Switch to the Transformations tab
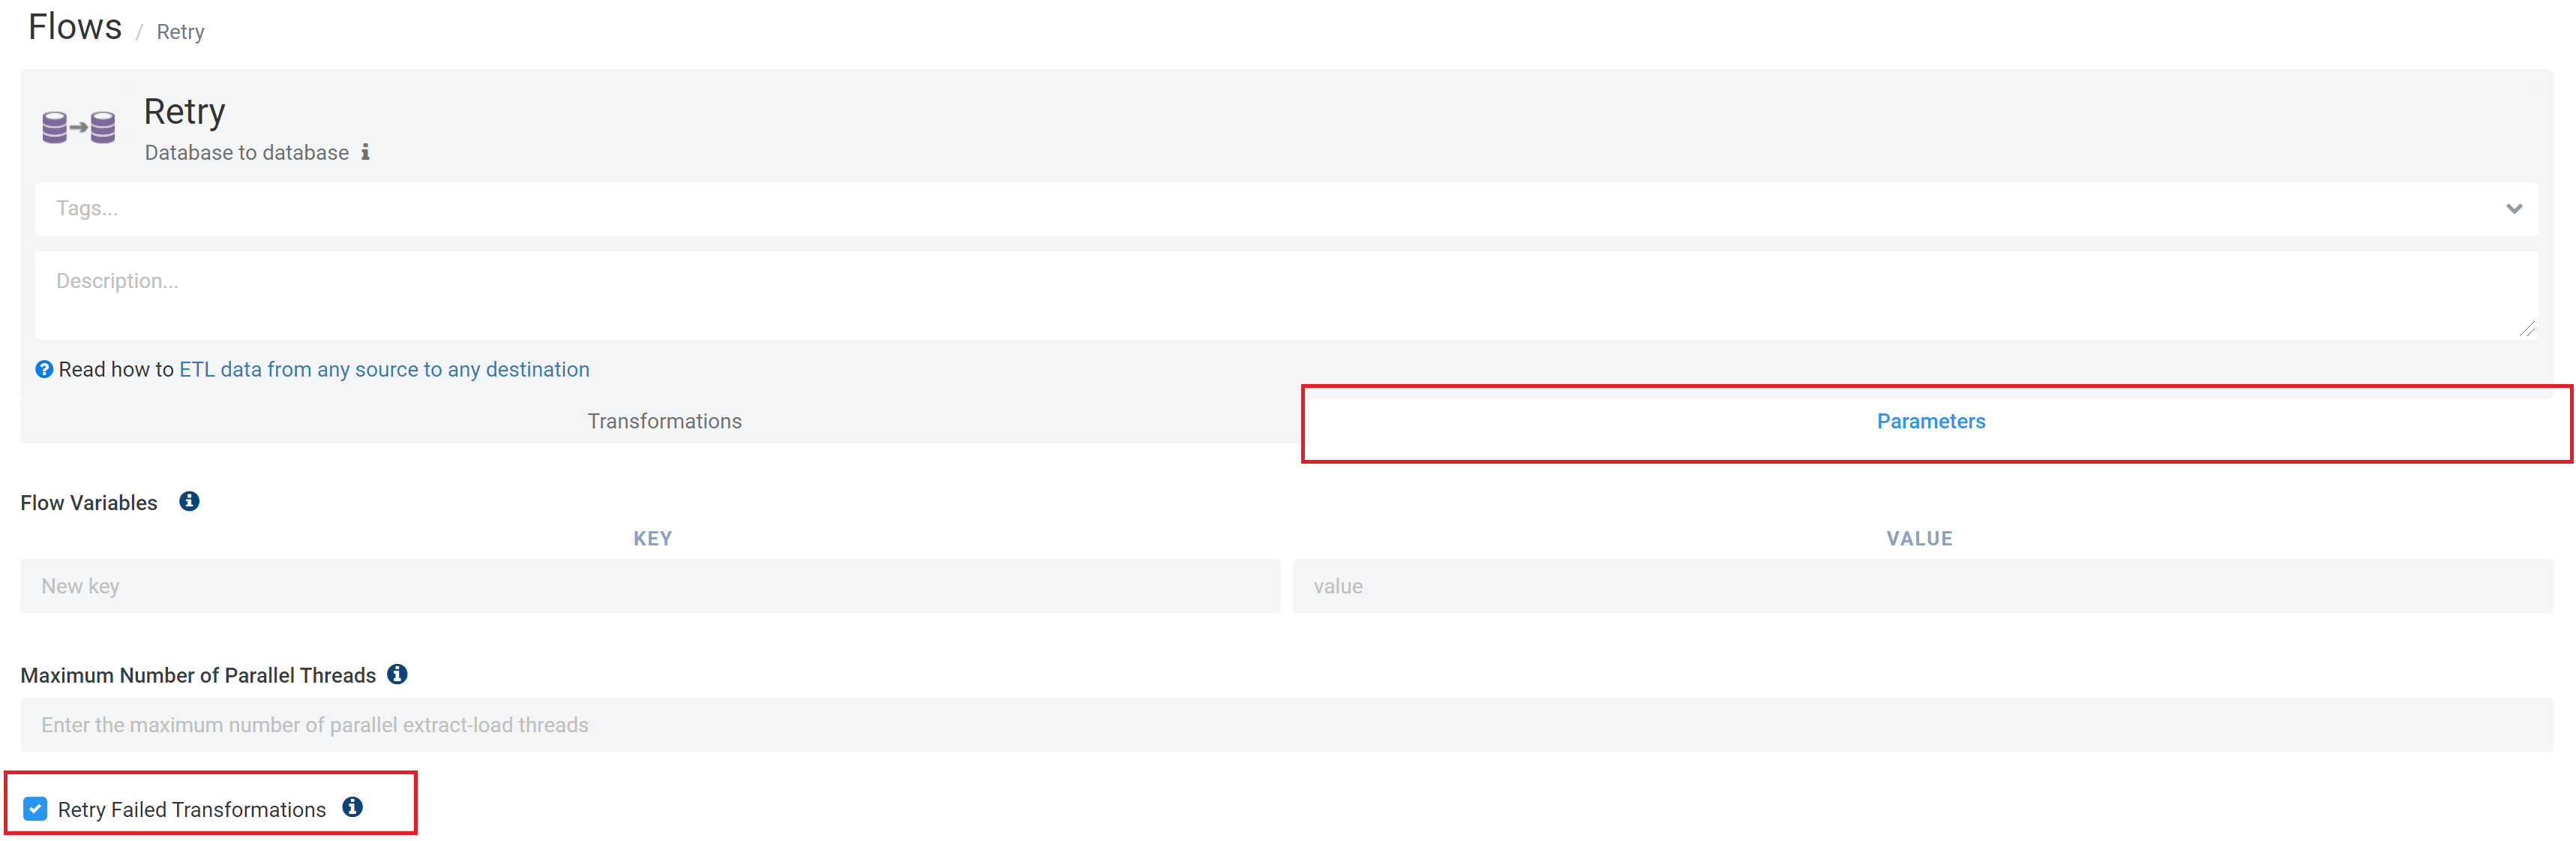 coord(664,421)
